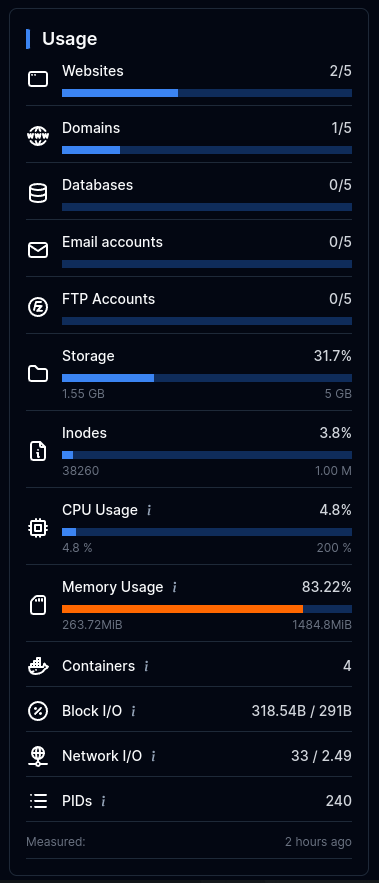Show the info hint next to Containers
This screenshot has width=379, height=883.
[146, 666]
